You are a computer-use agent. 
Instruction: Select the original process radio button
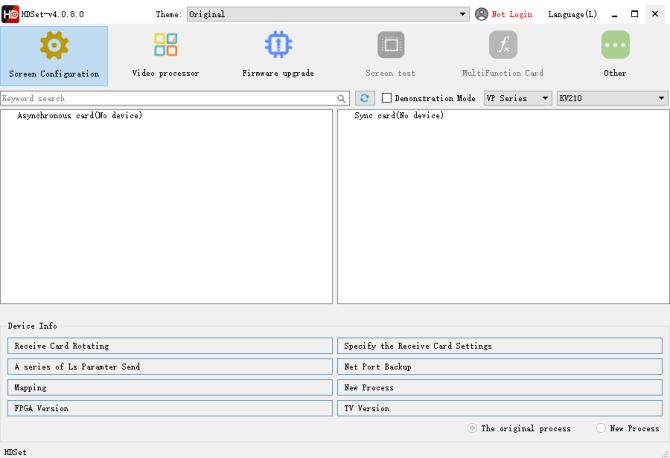[x=473, y=428]
